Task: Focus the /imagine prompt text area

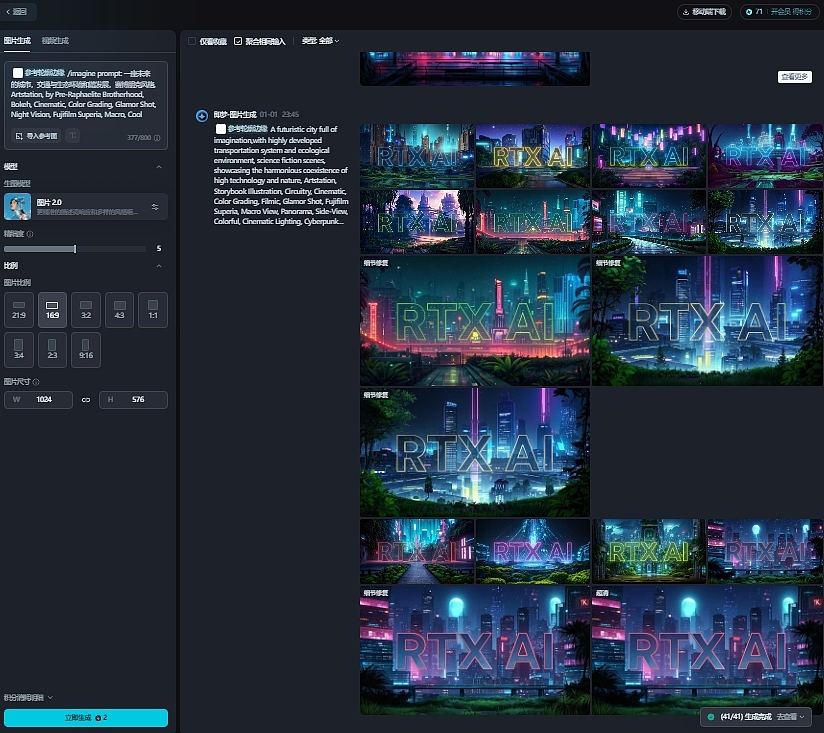Action: coord(86,94)
